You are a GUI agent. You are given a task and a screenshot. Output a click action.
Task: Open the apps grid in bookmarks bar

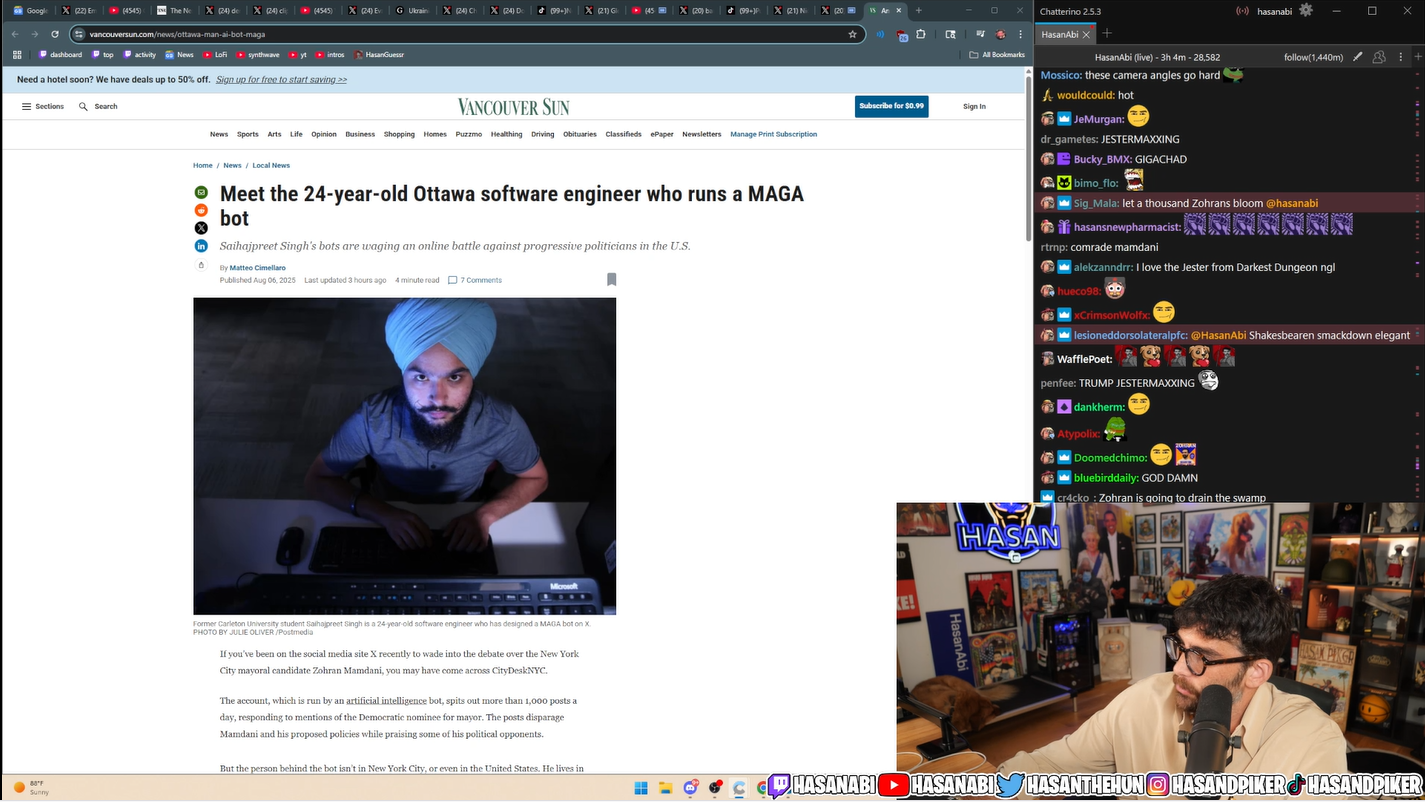click(x=17, y=55)
